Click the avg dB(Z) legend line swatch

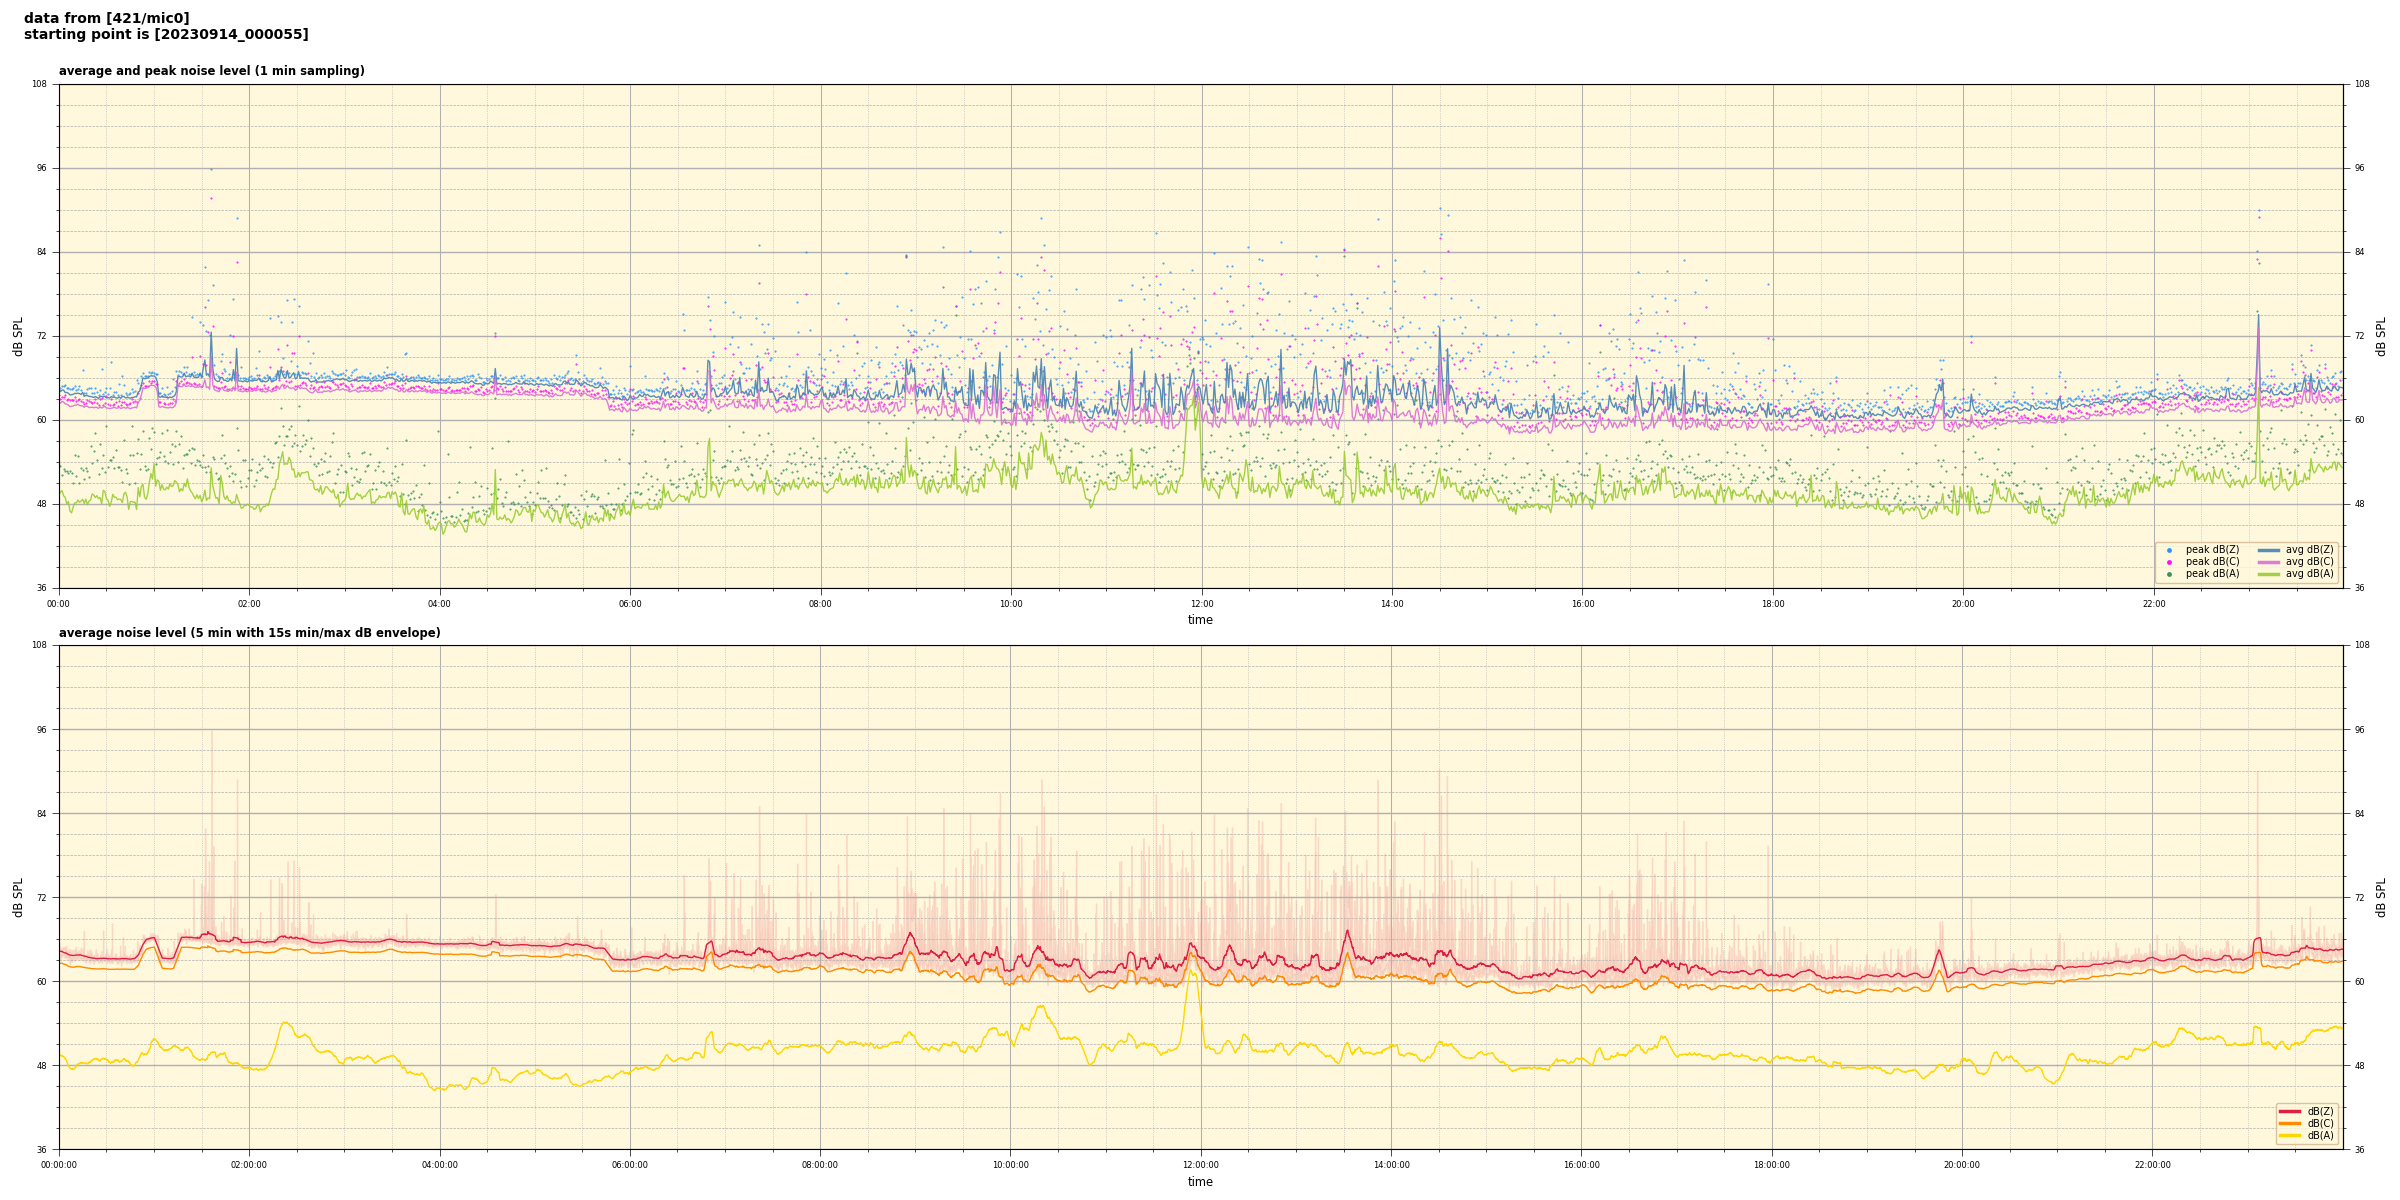click(x=2269, y=550)
